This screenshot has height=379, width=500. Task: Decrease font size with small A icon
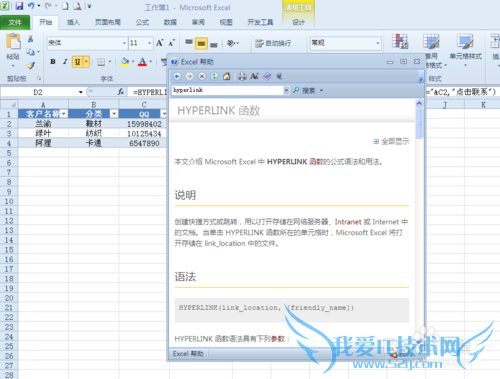point(172,43)
